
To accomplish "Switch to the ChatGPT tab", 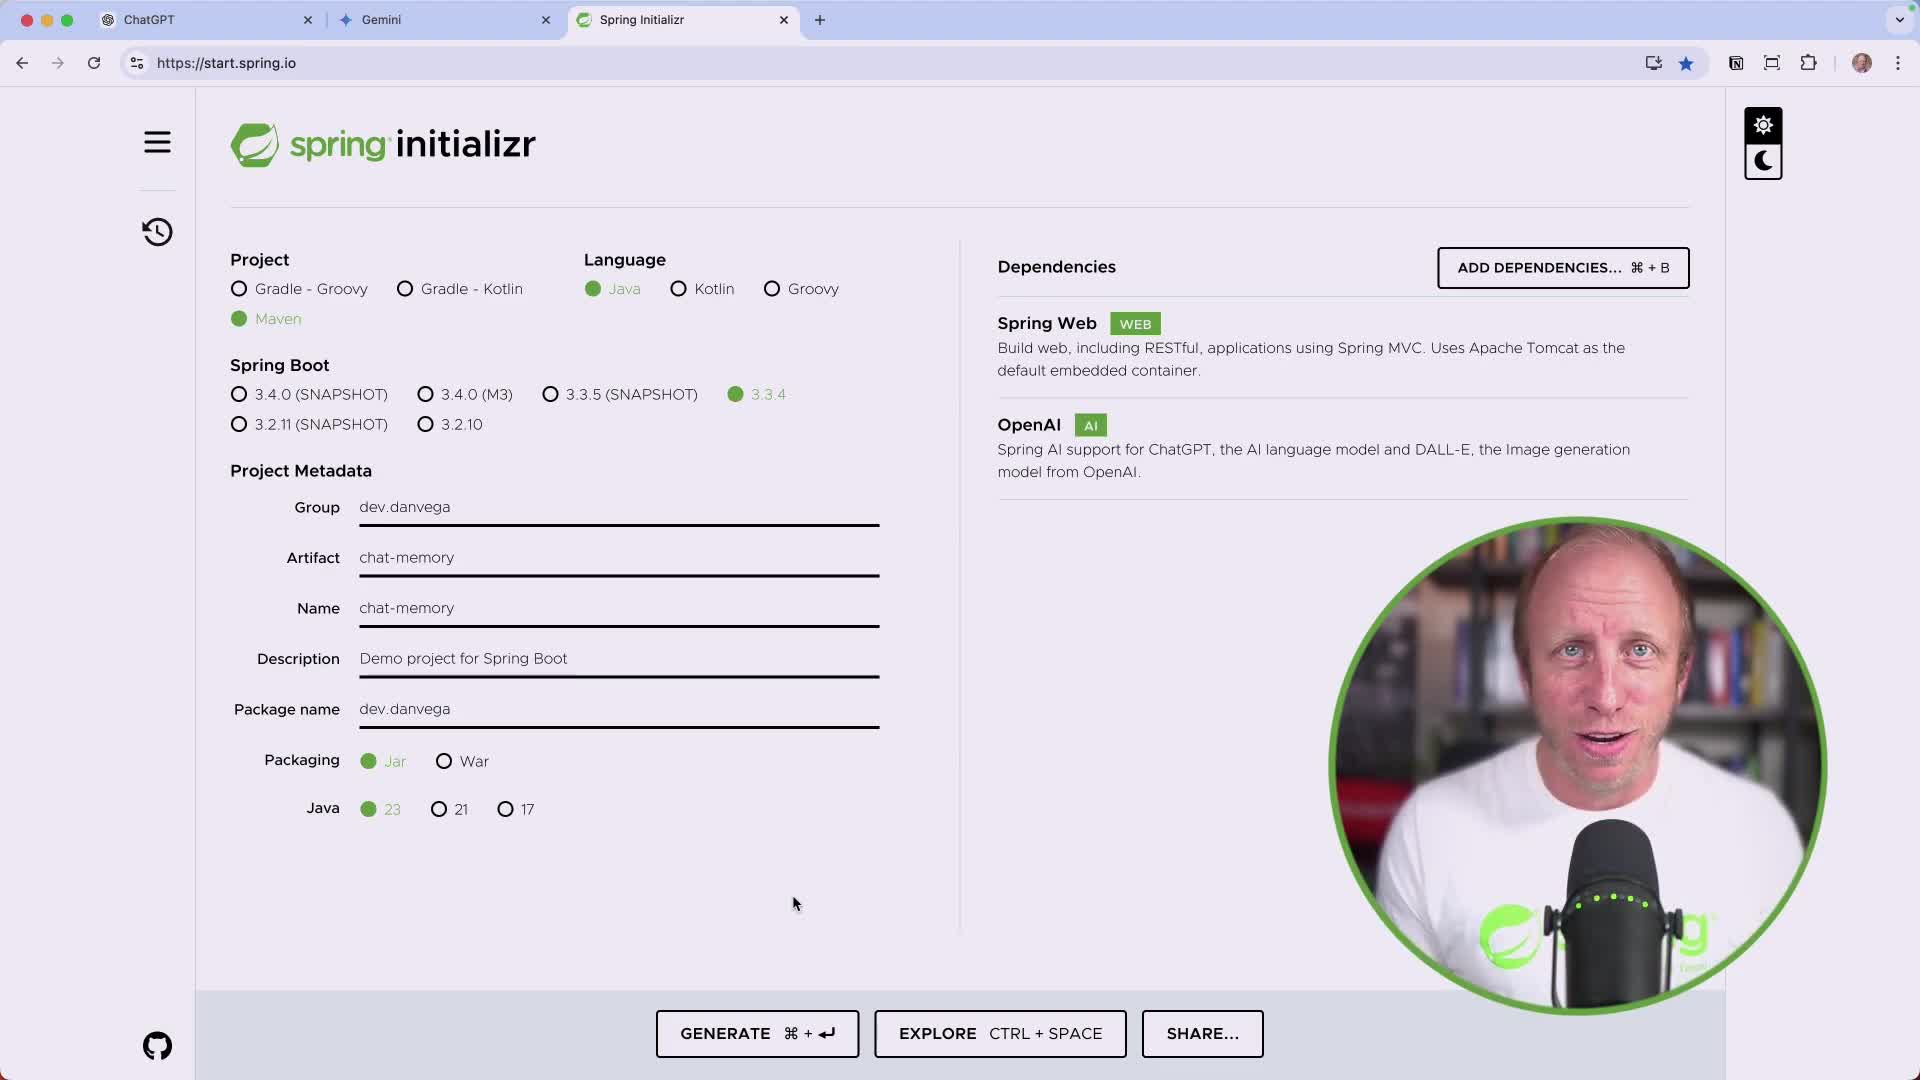I will (x=206, y=20).
